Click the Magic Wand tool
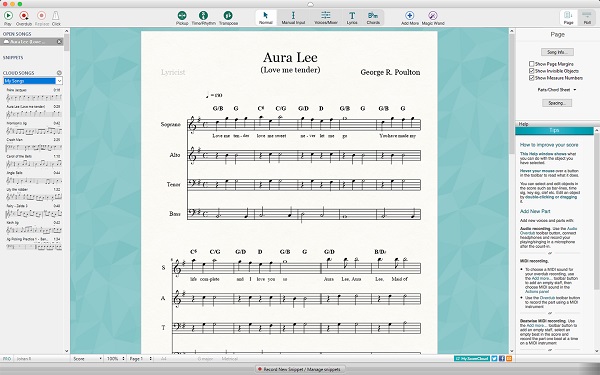600x375 pixels. click(x=433, y=15)
